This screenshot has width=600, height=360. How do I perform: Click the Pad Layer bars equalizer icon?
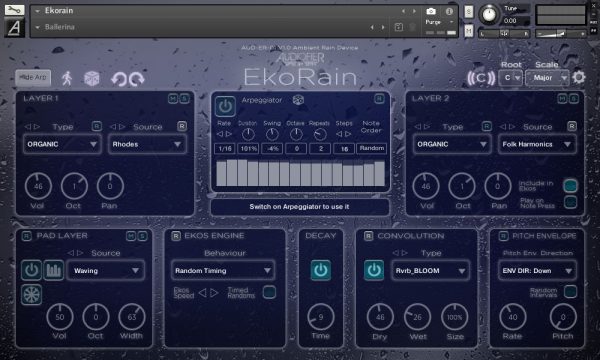[x=54, y=270]
